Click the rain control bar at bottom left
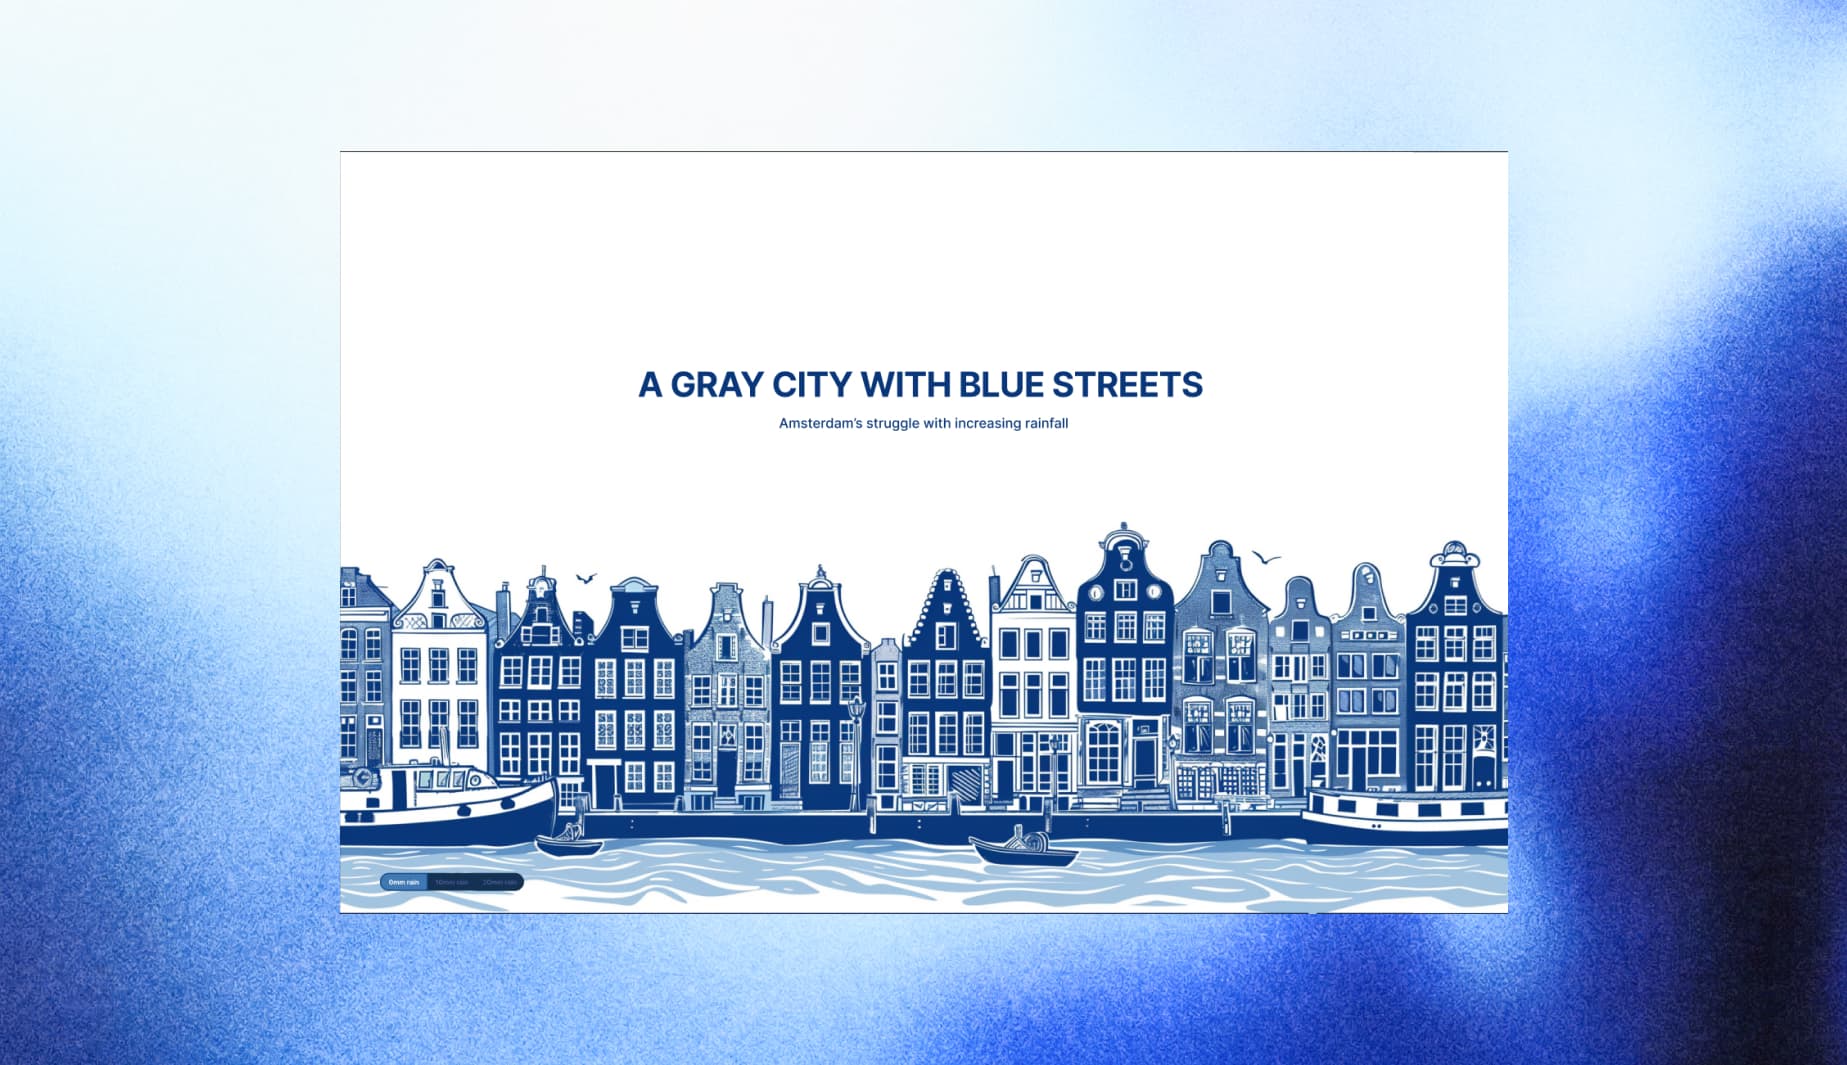This screenshot has height=1065, width=1847. [x=452, y=881]
